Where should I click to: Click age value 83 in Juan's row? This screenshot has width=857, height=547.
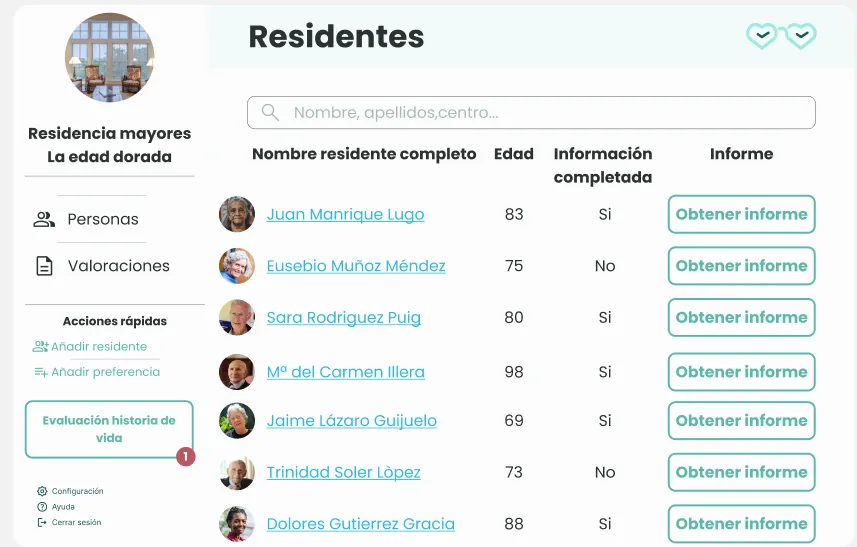[x=514, y=214]
